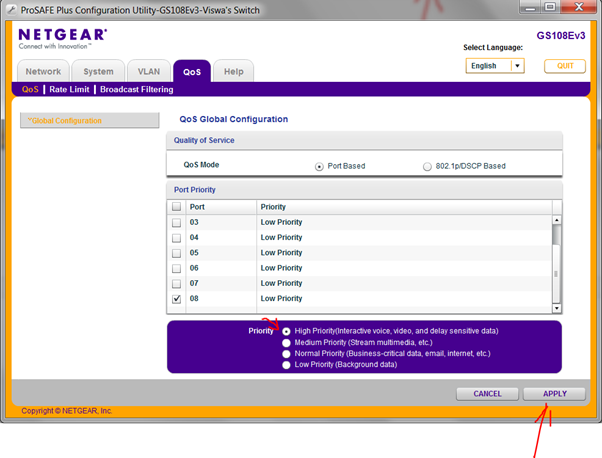Check the port 07 checkbox
Viewport: 602px width, 458px height.
pyautogui.click(x=176, y=283)
